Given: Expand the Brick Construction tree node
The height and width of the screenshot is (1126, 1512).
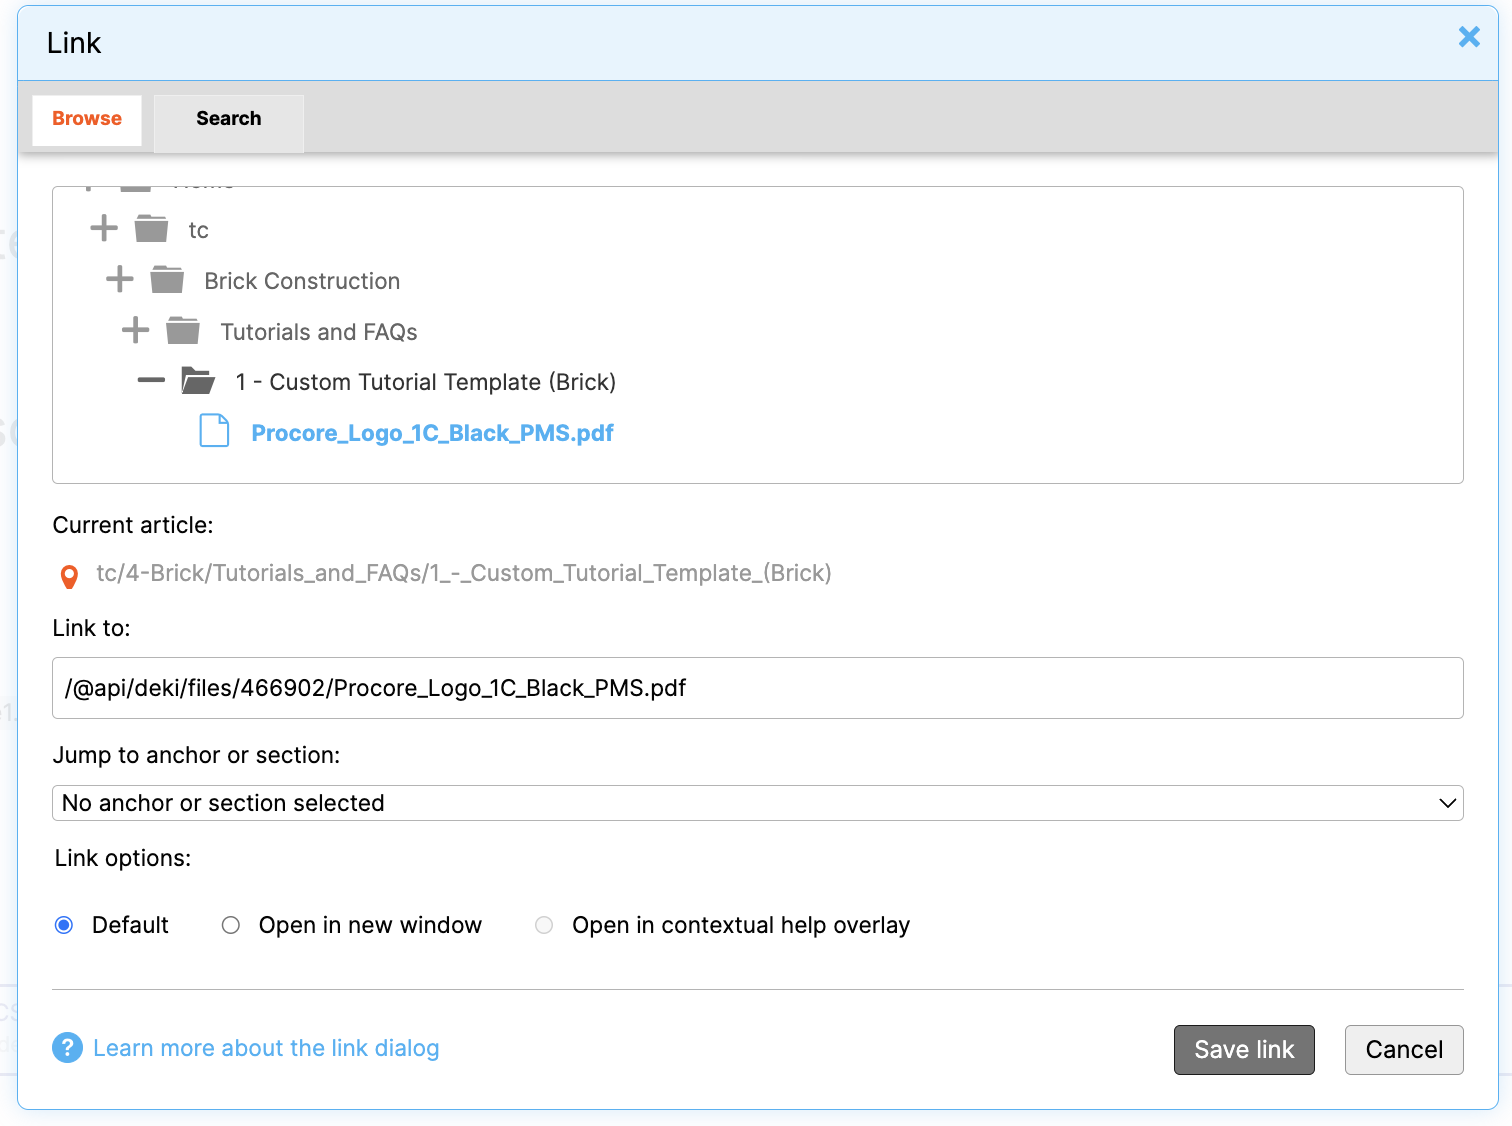Looking at the screenshot, I should (120, 280).
